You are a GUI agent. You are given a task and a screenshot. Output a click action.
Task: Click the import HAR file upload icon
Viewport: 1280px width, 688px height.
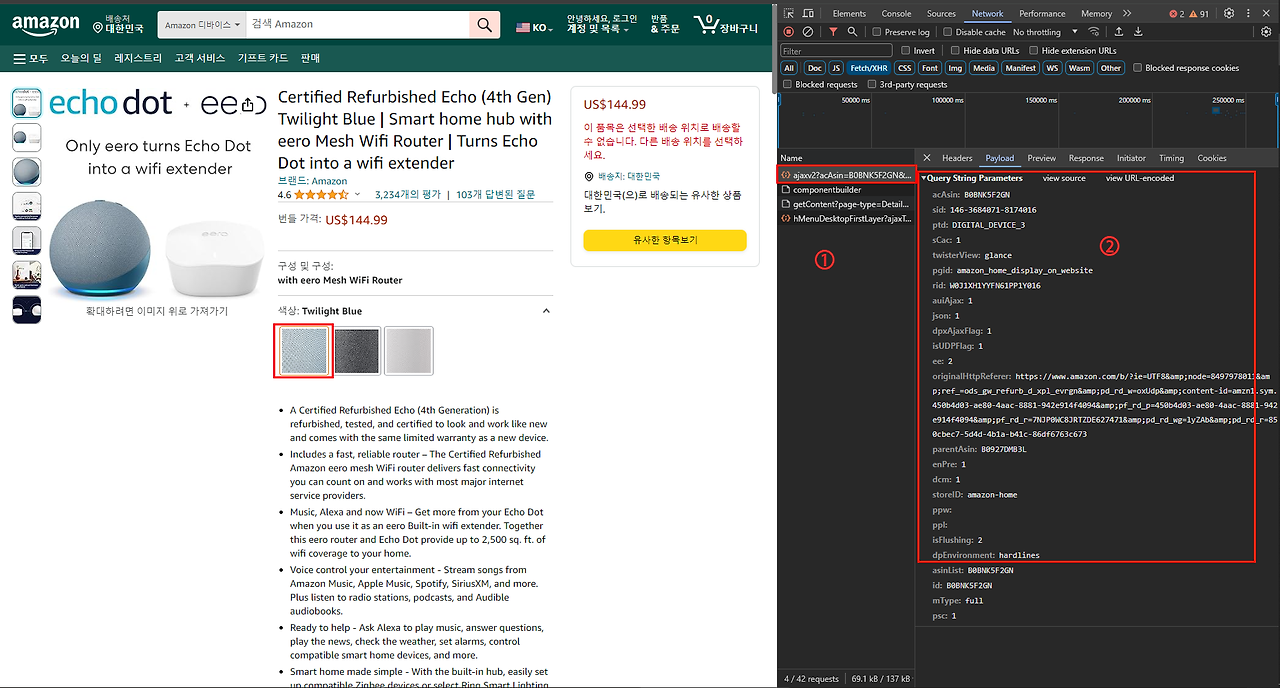[x=1118, y=32]
